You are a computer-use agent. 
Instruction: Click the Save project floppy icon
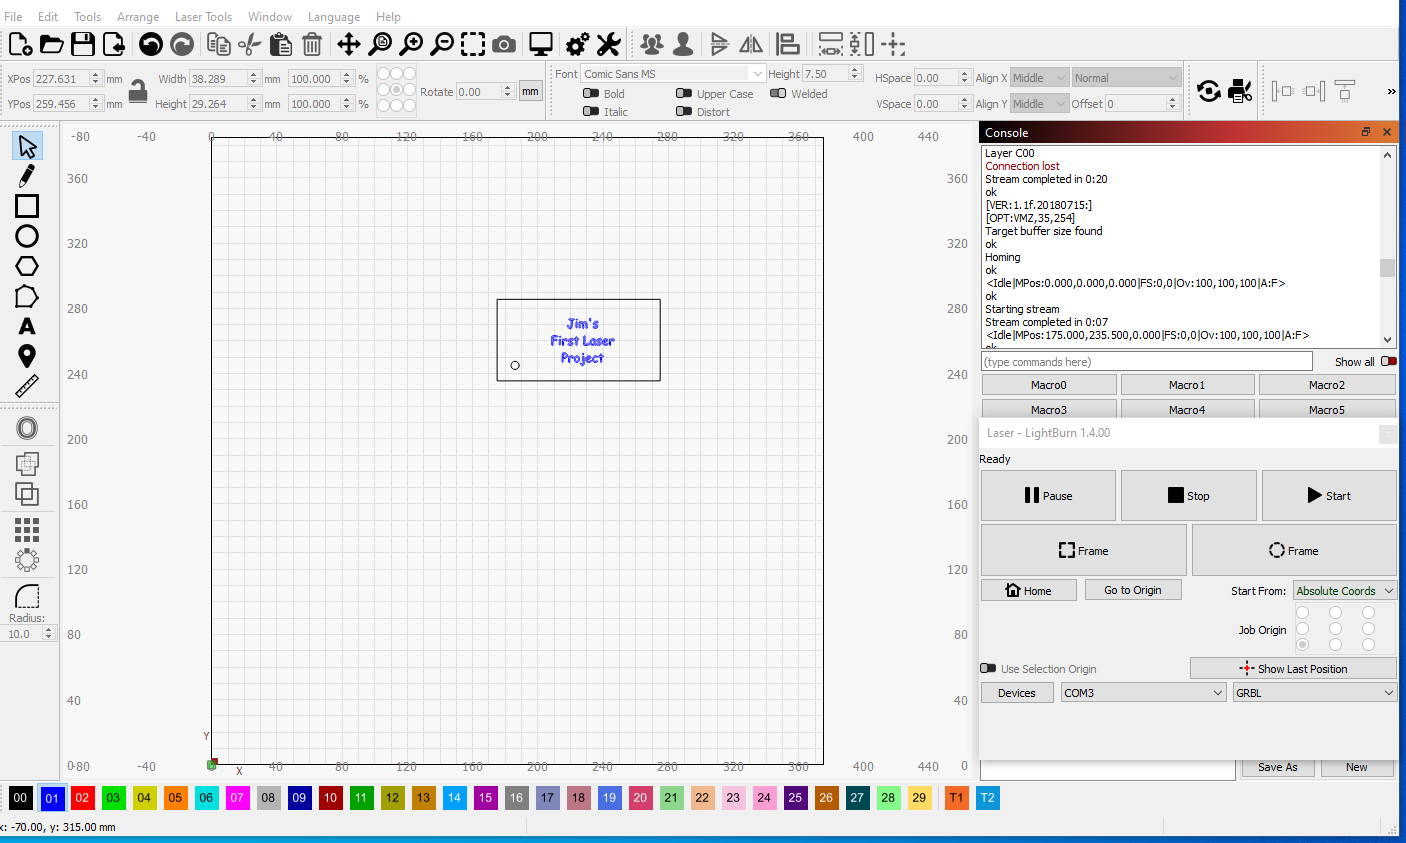coord(83,44)
